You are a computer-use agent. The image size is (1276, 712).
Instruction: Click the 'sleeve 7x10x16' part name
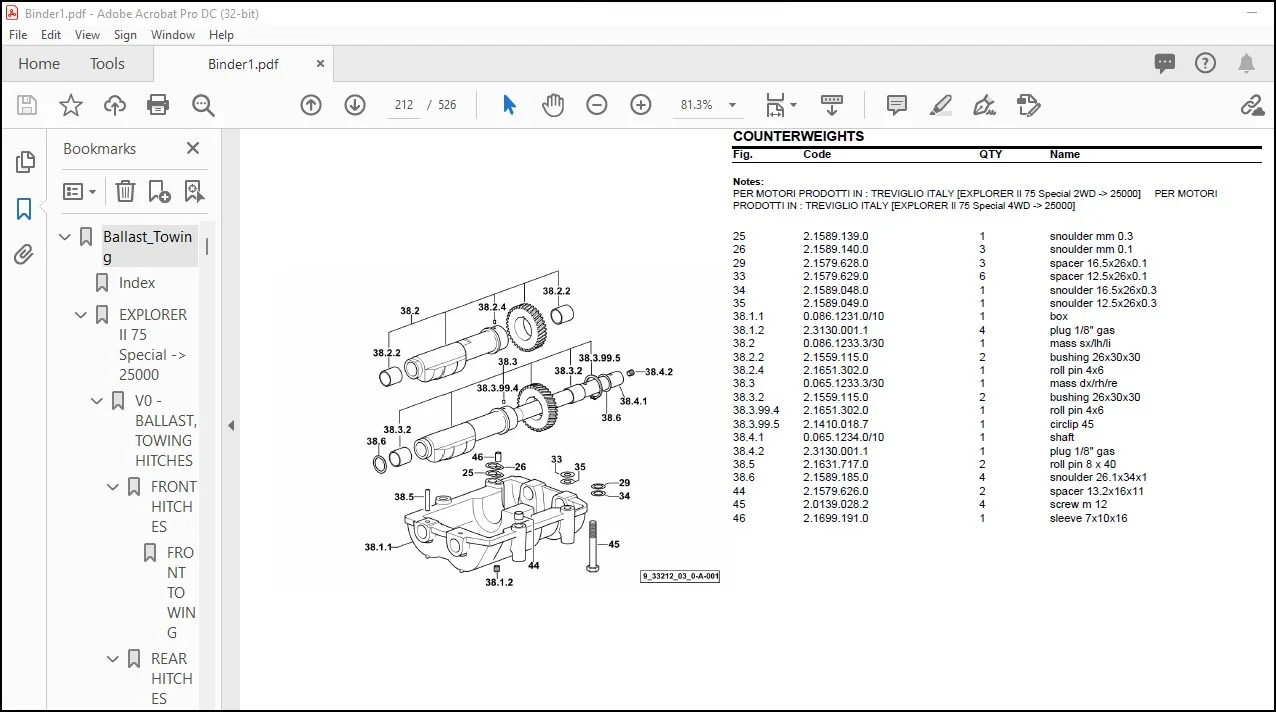coord(1088,518)
